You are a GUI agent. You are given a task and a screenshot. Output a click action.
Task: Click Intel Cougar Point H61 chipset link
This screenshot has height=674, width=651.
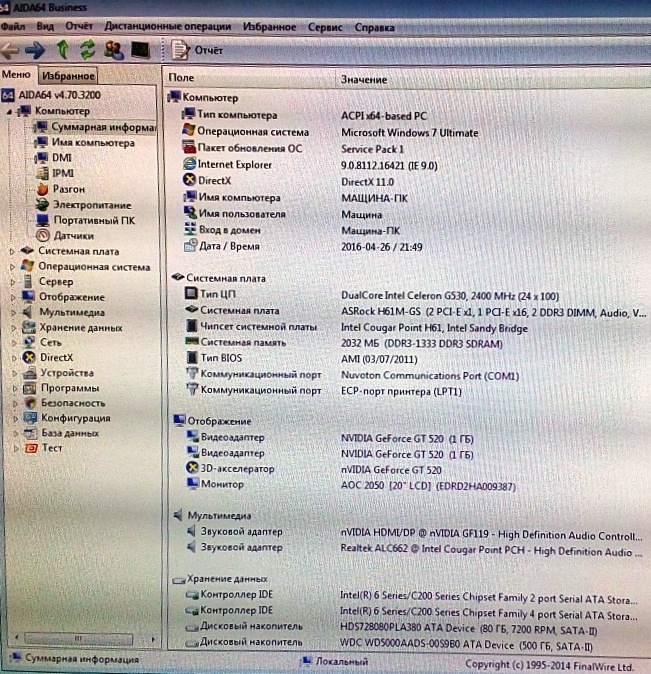[434, 328]
